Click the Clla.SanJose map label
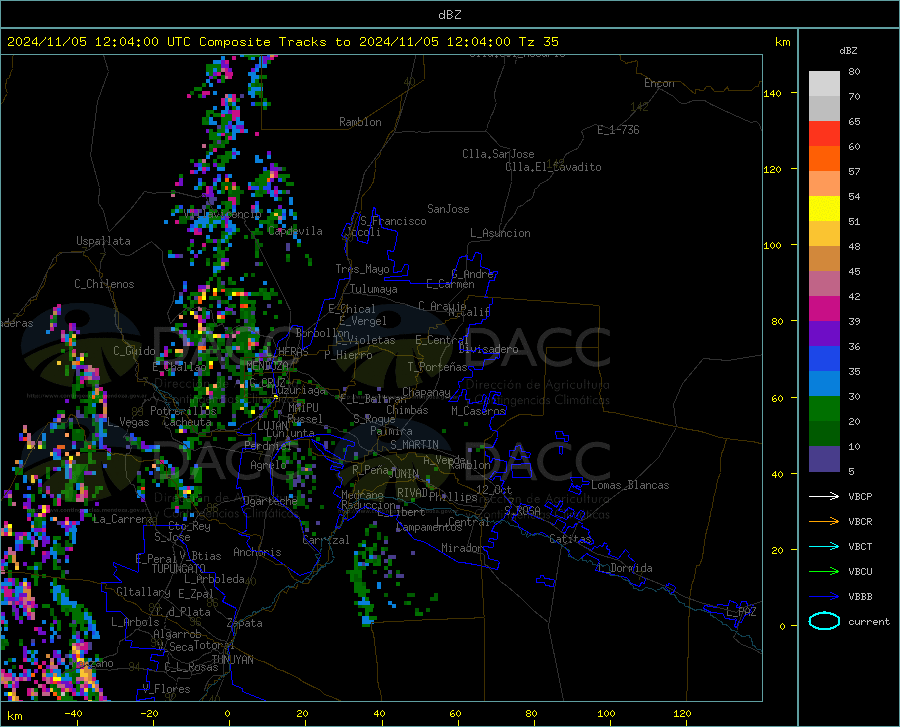 tap(498, 154)
